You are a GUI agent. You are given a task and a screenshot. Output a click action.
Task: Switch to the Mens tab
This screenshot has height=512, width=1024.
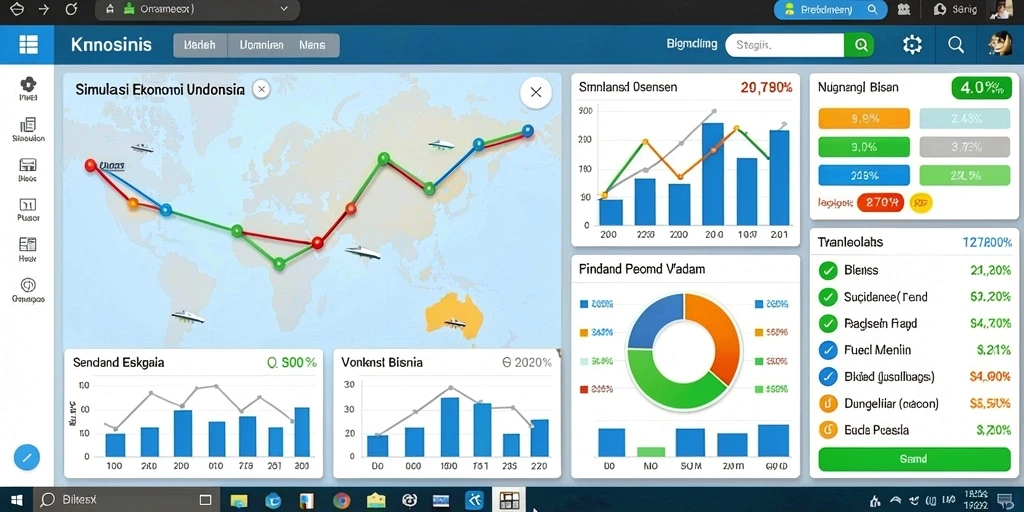[x=312, y=46]
